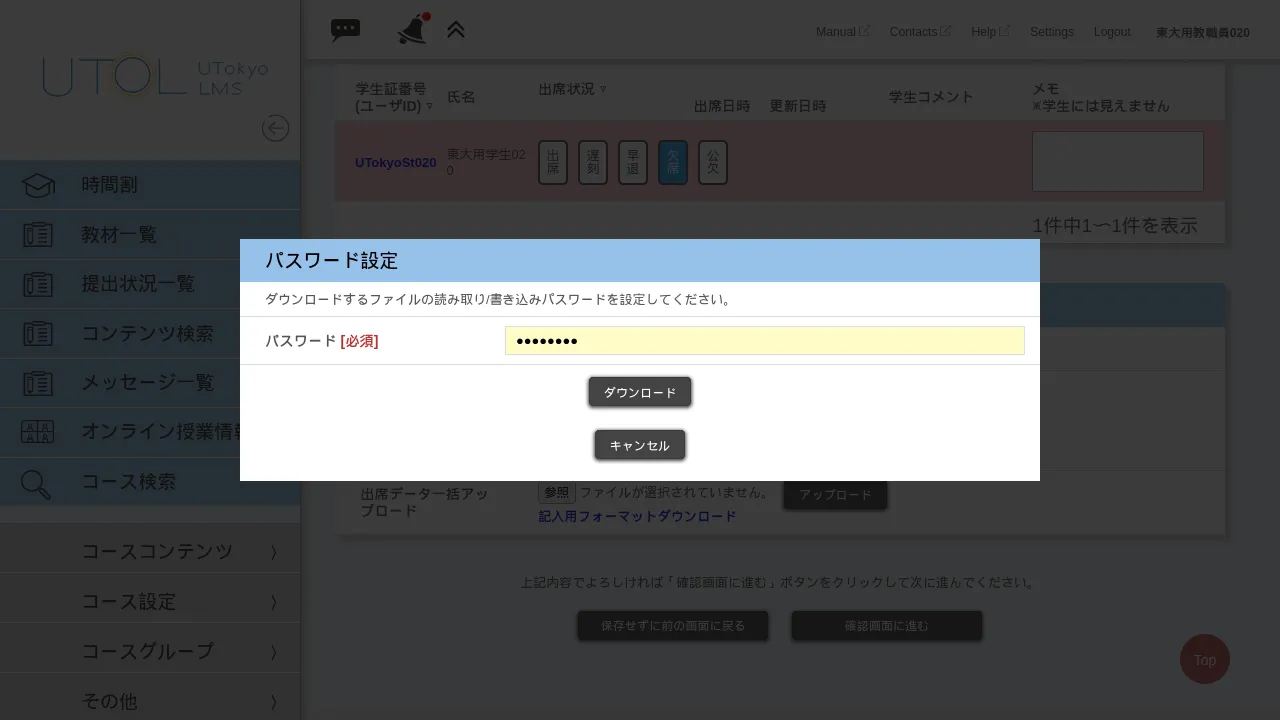Open the 出席状況 filter dropdown
The image size is (1280, 720).
604,89
